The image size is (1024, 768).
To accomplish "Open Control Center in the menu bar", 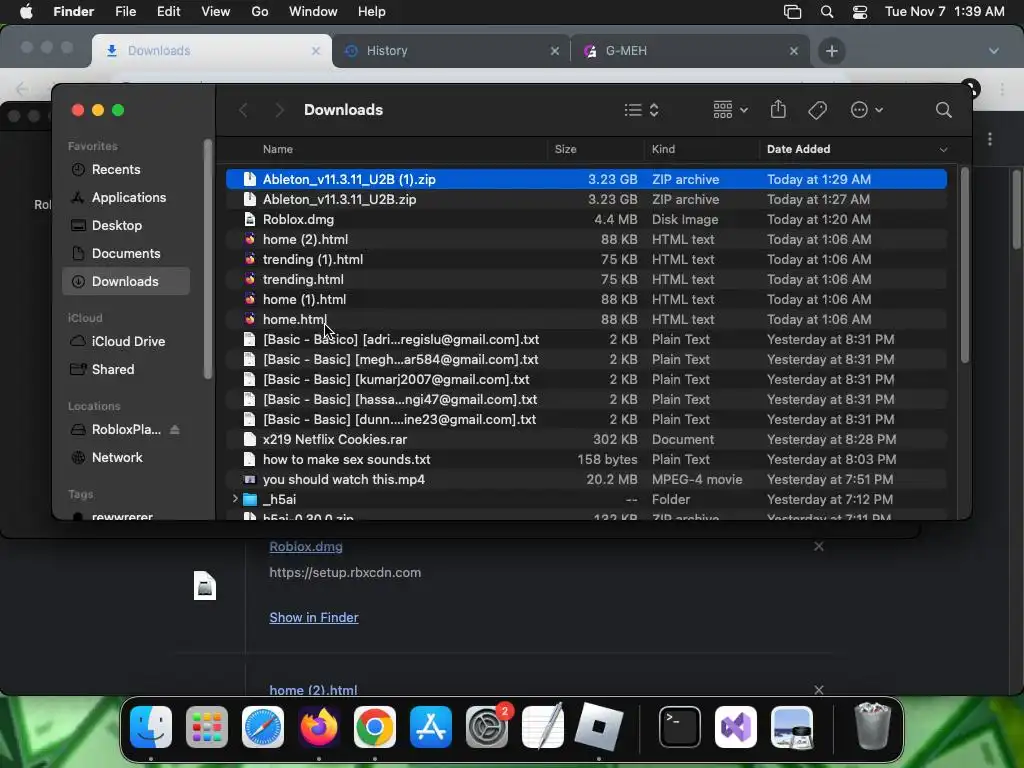I will point(859,12).
